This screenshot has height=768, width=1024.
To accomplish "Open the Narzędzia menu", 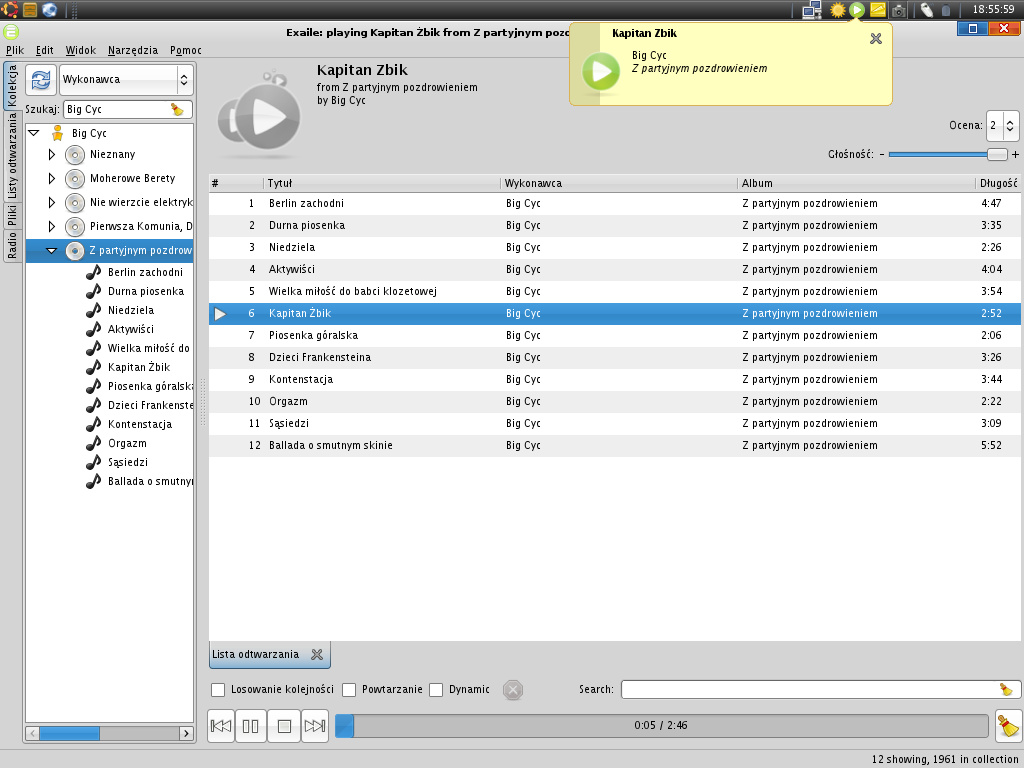I will point(133,50).
